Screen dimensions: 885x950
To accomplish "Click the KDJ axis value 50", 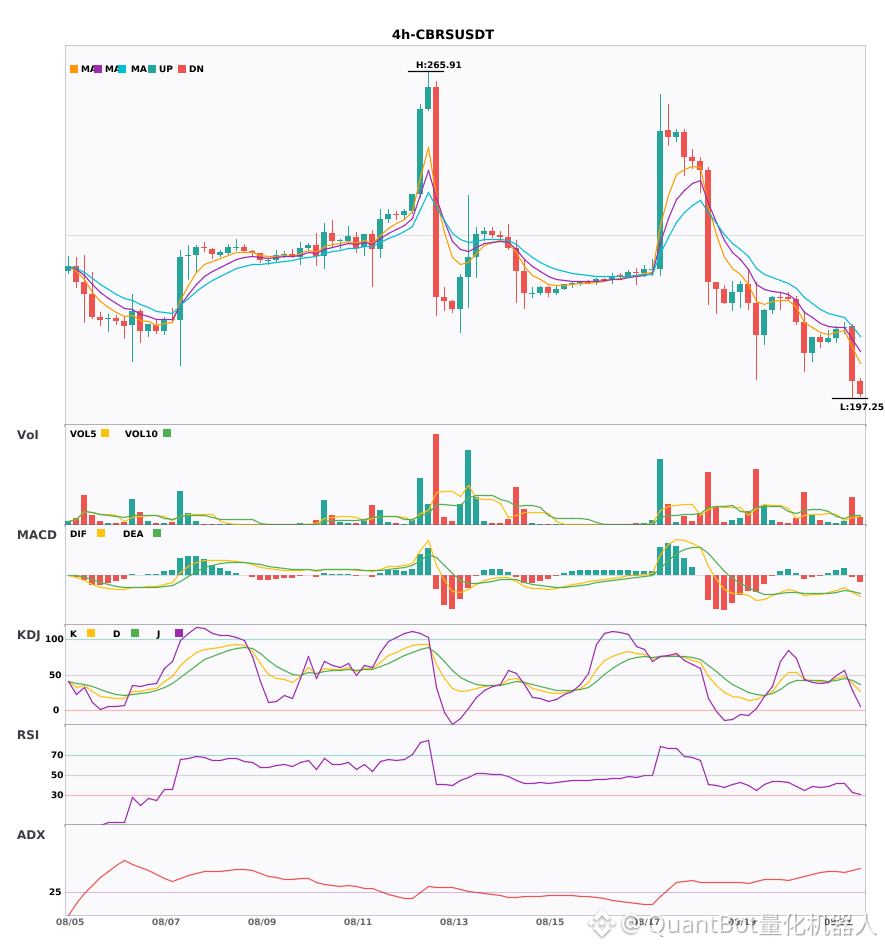I will click(x=55, y=674).
